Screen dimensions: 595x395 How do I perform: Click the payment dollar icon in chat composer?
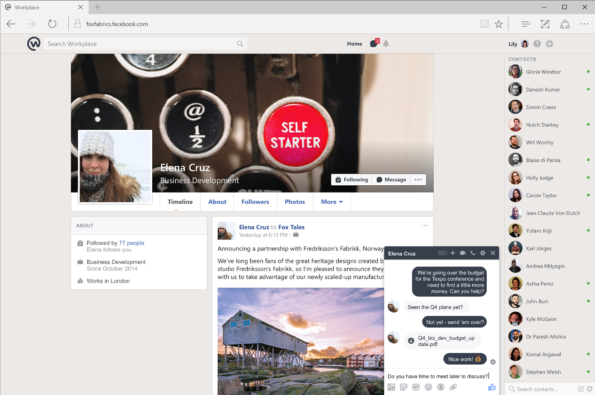tap(441, 387)
